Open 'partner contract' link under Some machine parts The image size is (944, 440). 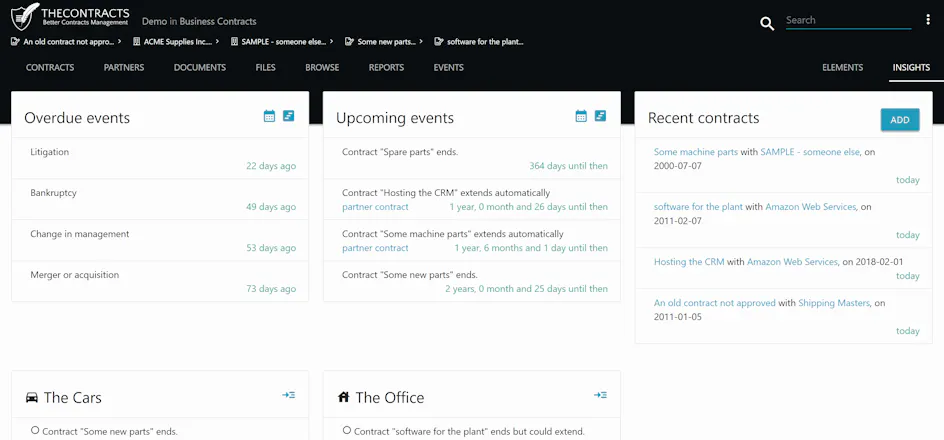(375, 247)
